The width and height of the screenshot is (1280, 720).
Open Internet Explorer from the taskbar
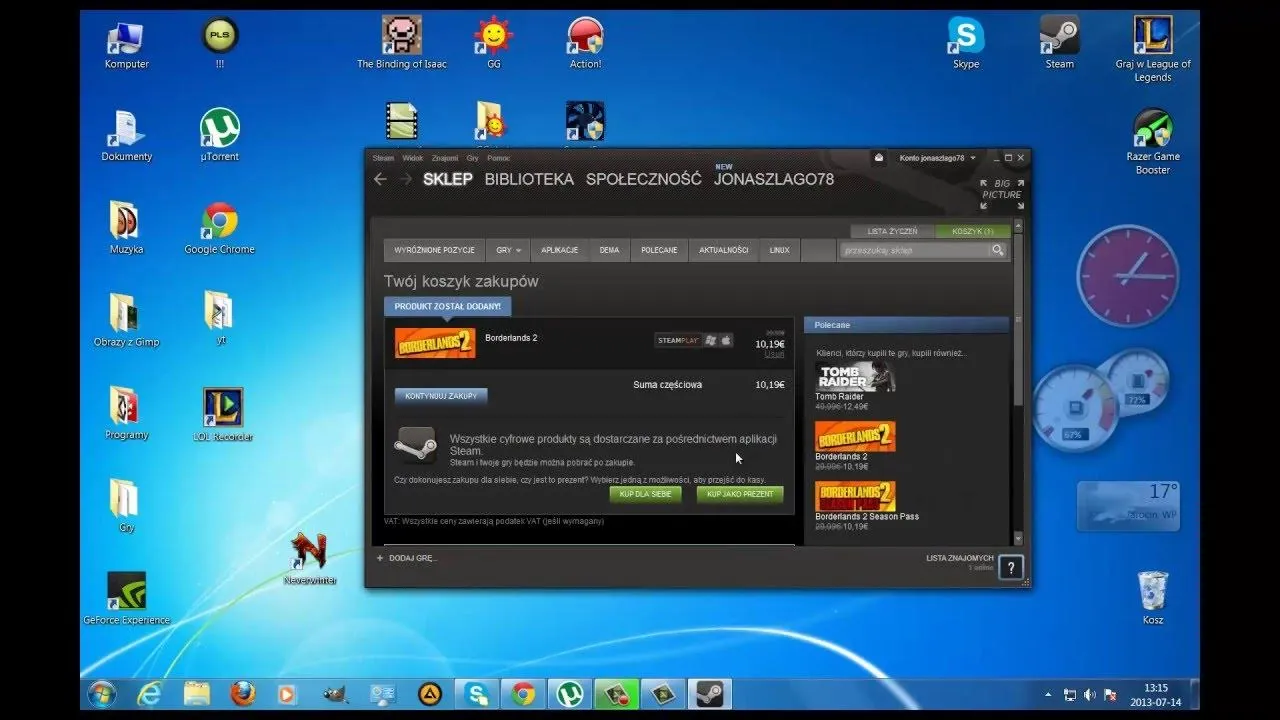[x=150, y=694]
